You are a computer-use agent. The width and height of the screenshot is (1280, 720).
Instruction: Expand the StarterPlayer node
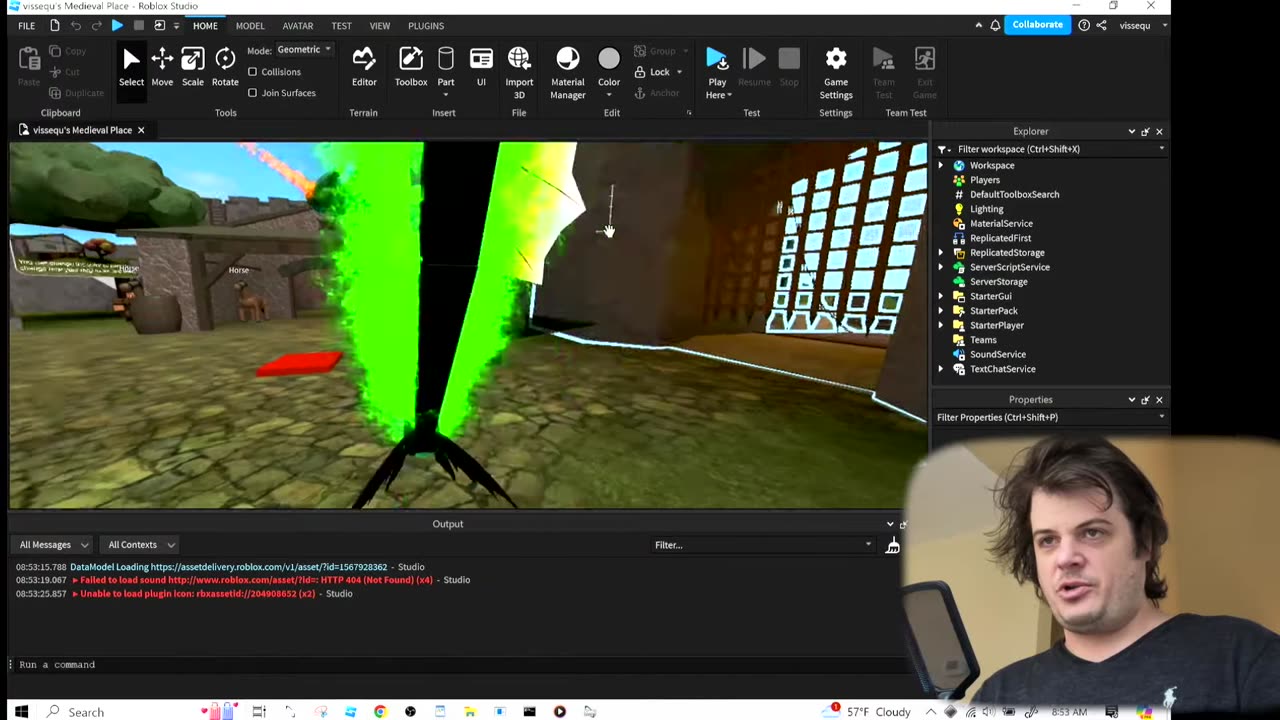click(x=941, y=326)
